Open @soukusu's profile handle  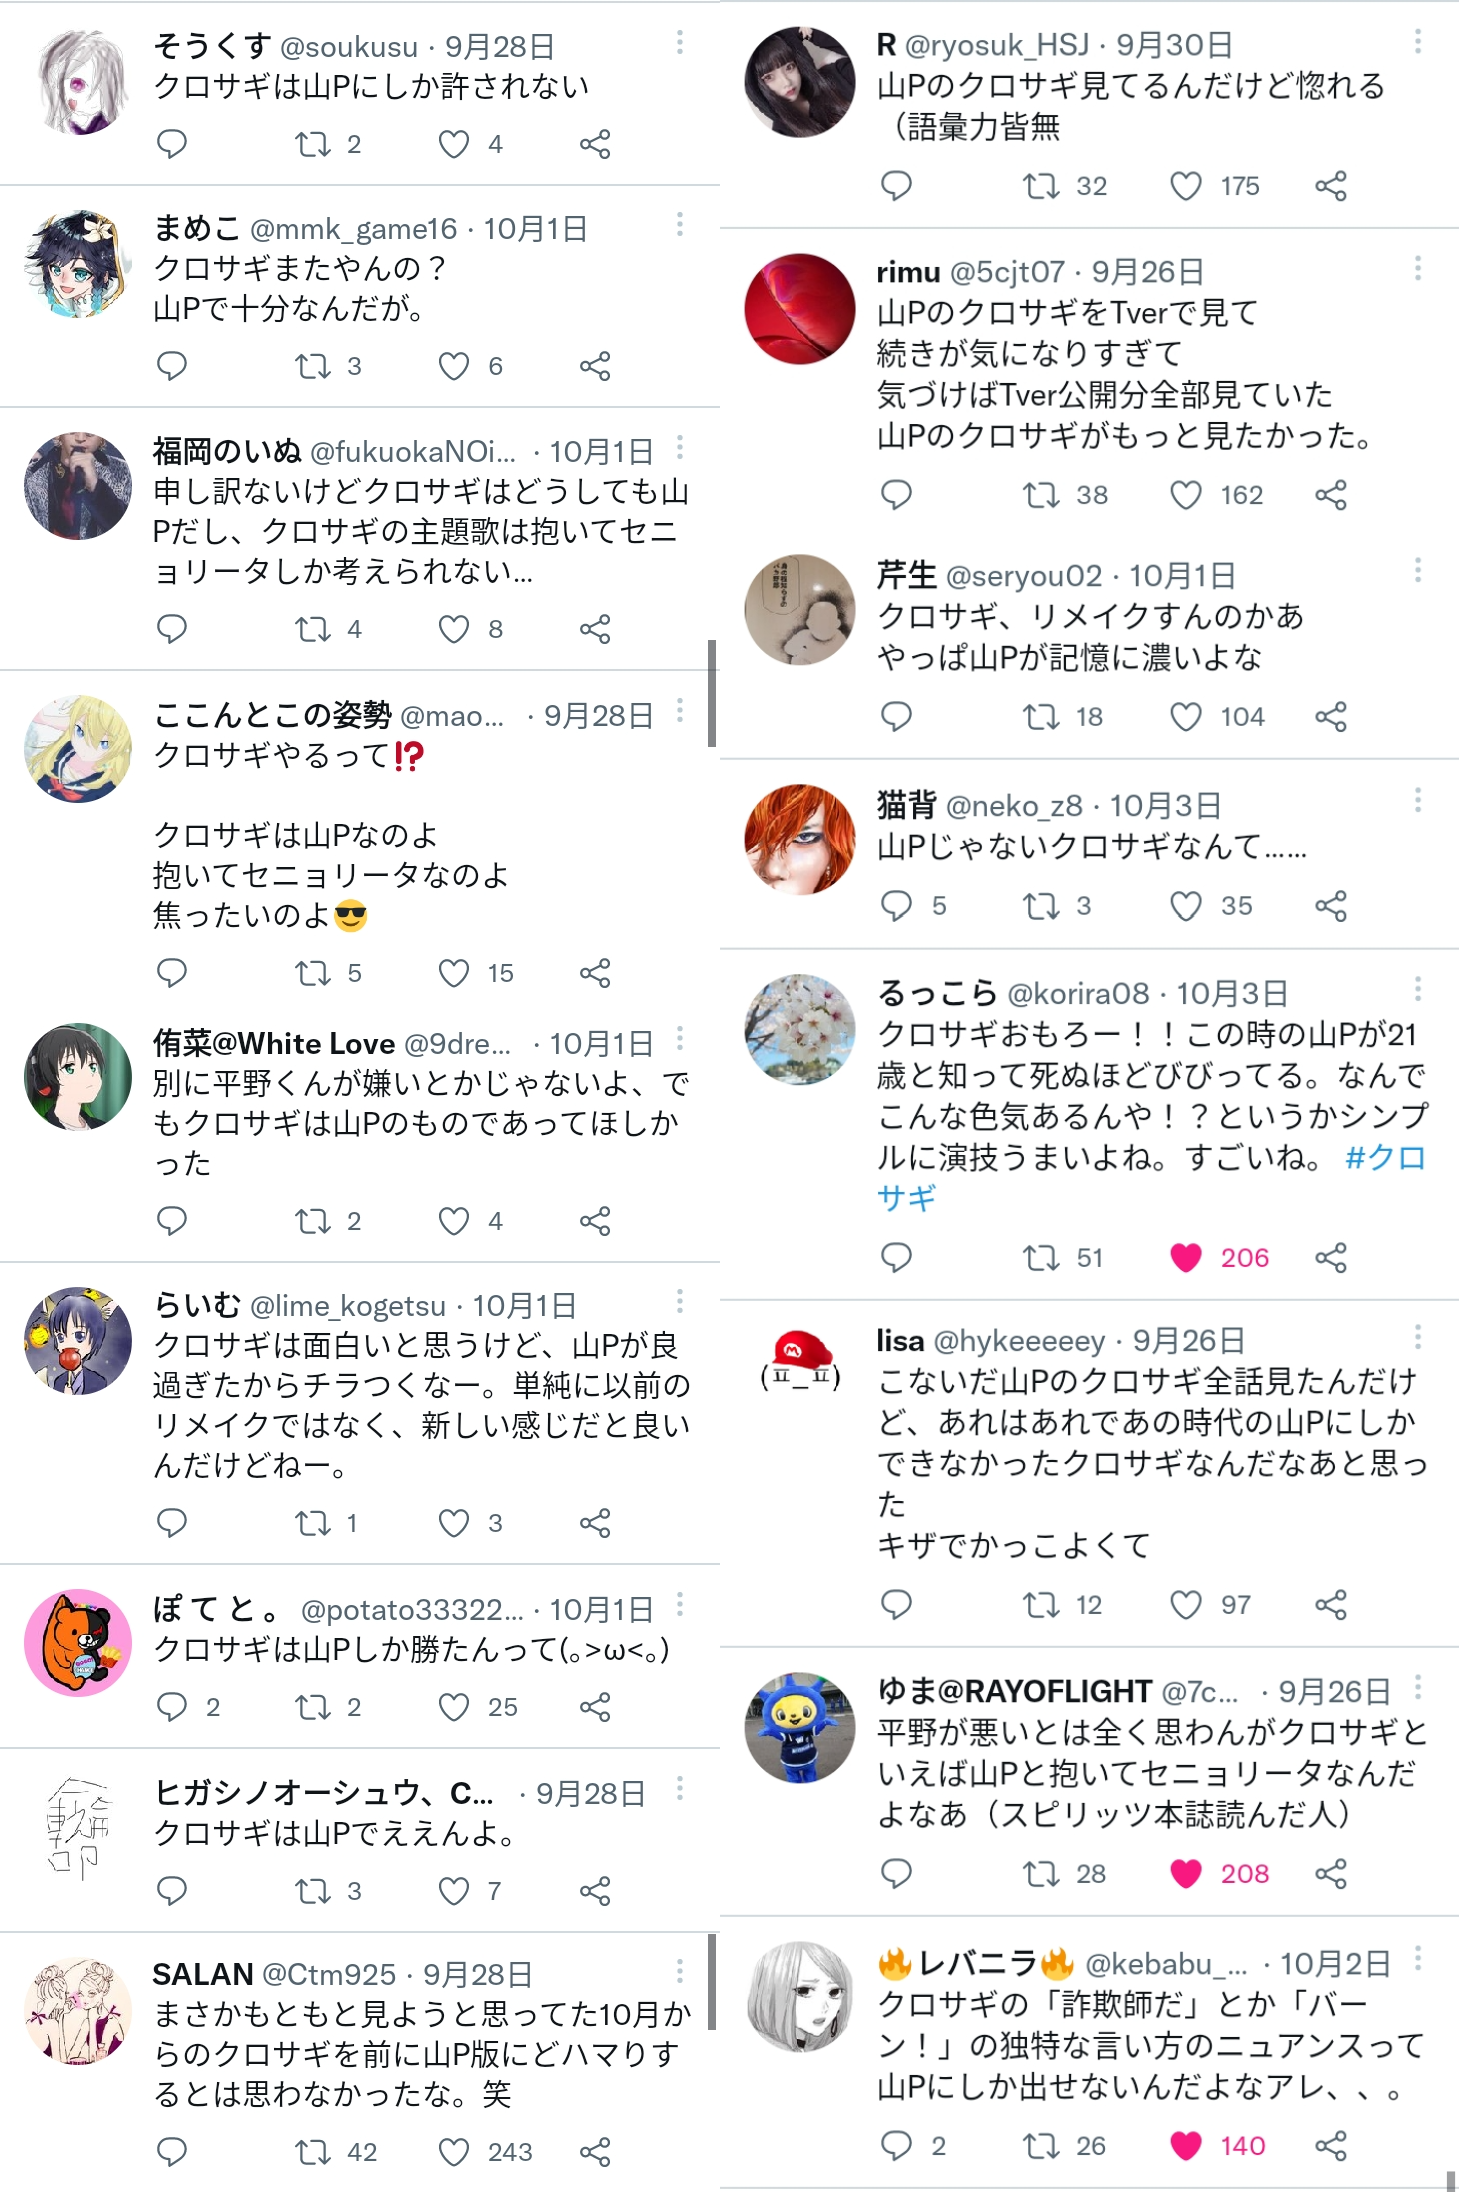[349, 47]
